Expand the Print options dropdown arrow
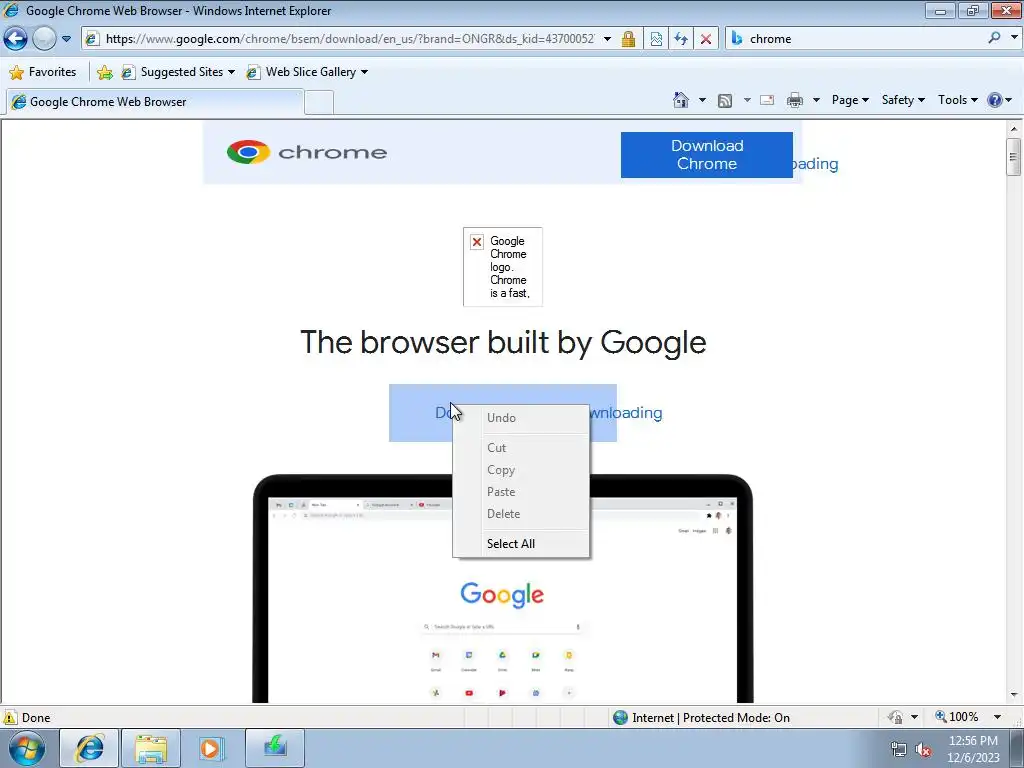This screenshot has width=1024, height=768. [816, 100]
